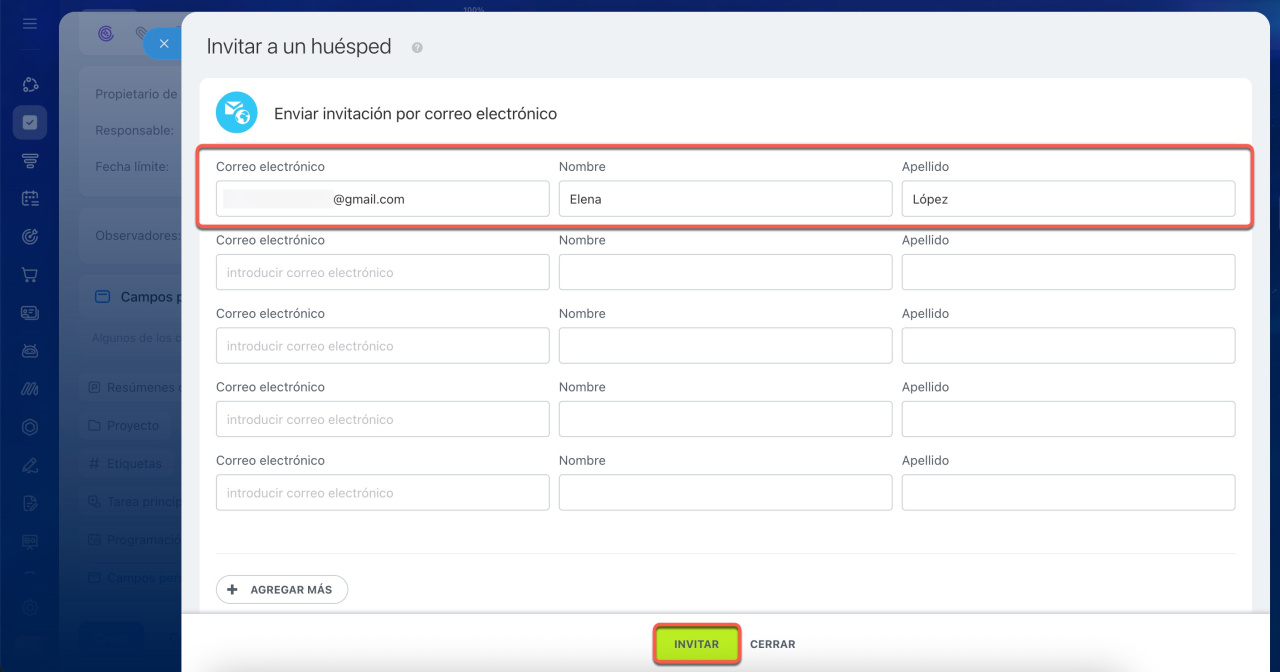Click the Cerrar button
1280x672 pixels.
[773, 644]
